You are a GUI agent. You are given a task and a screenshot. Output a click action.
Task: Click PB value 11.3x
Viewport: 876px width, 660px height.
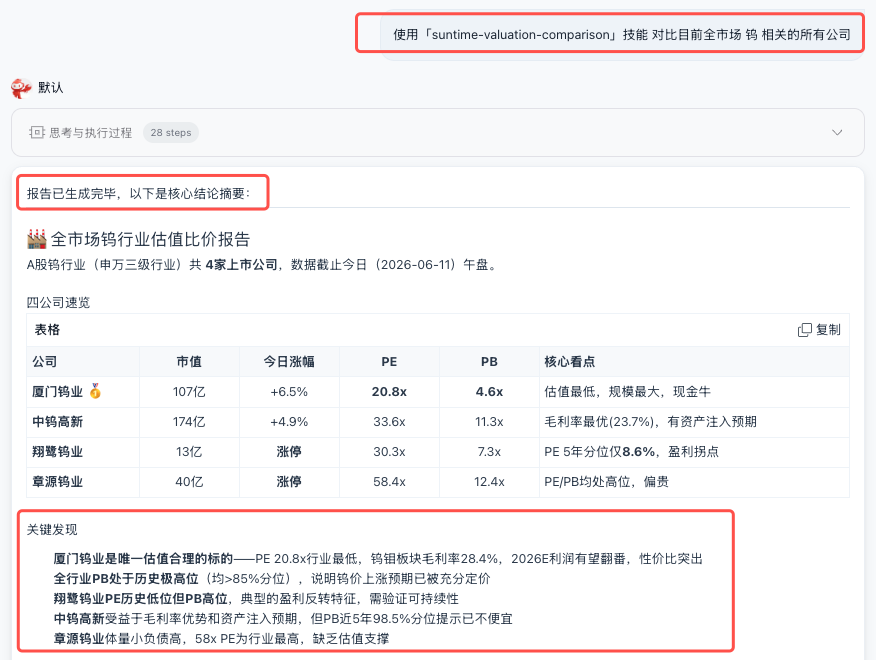[489, 422]
